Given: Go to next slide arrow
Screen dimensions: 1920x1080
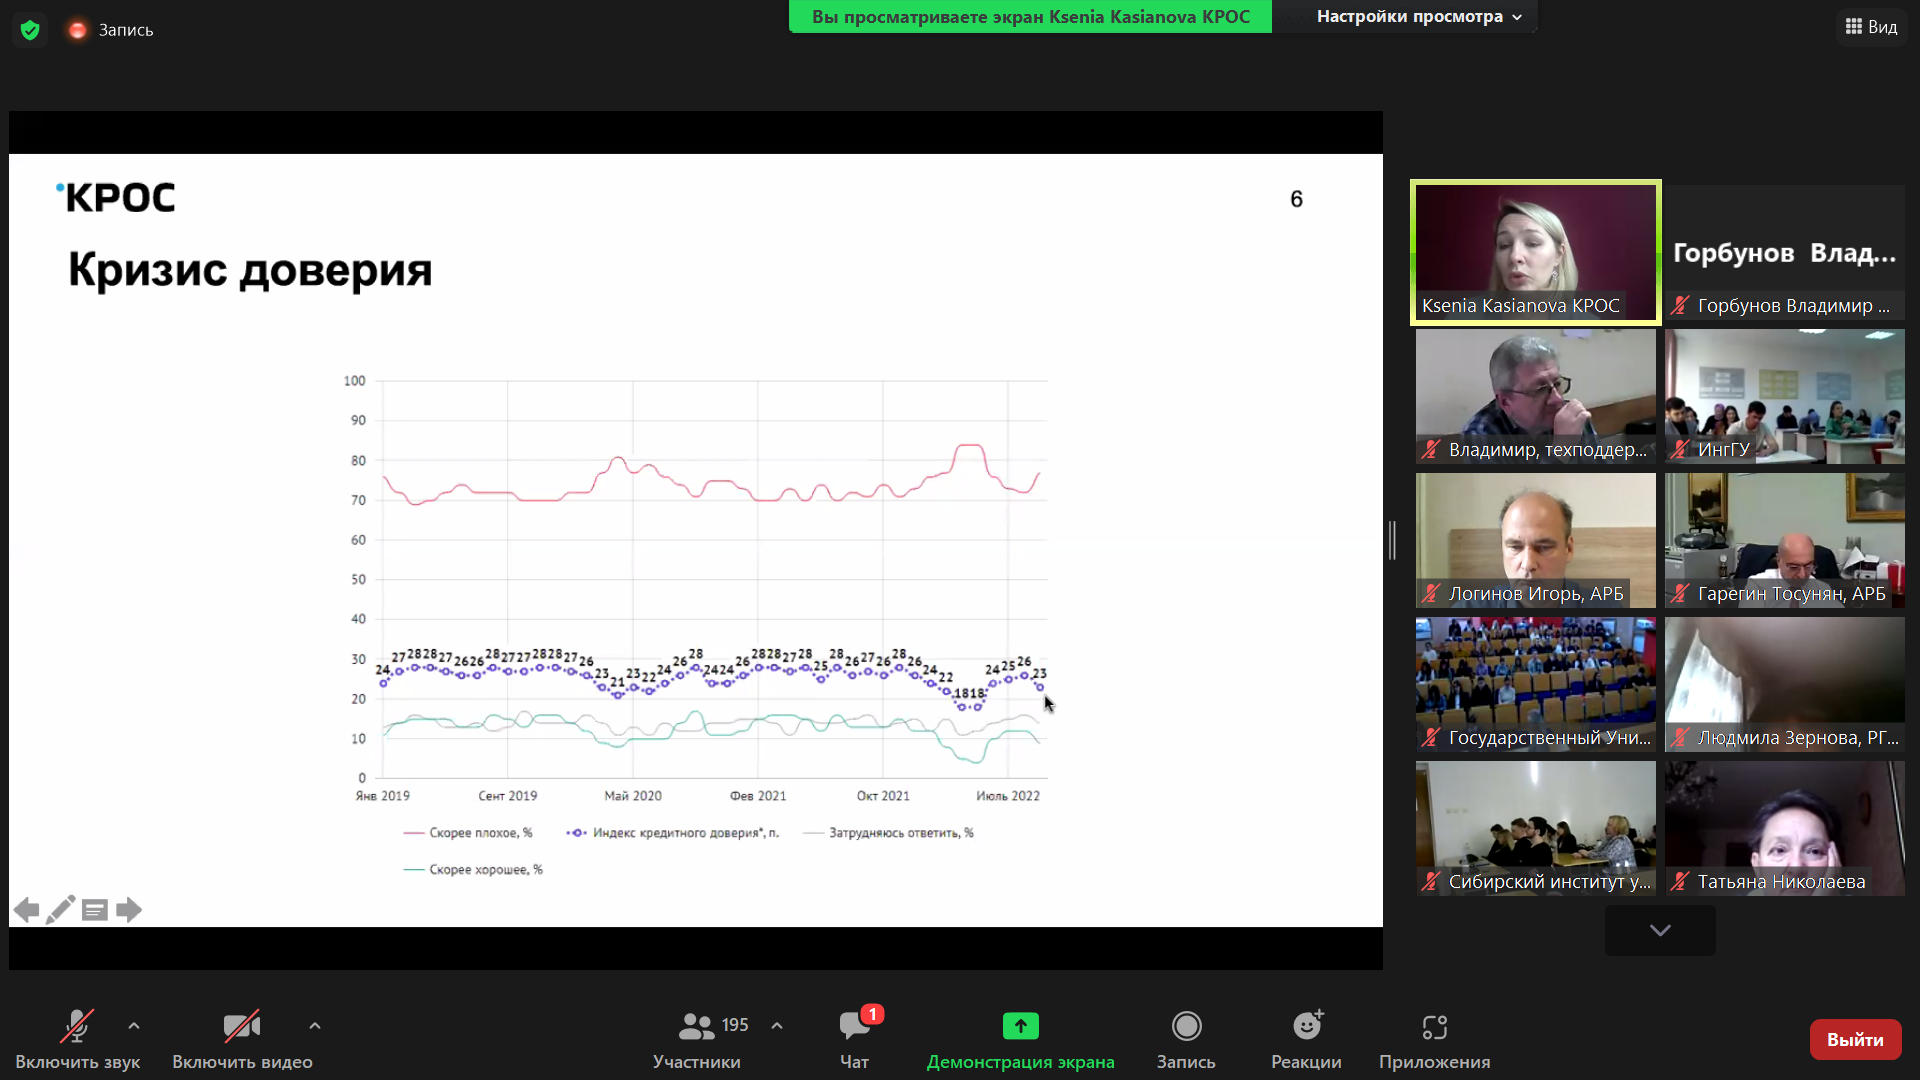Looking at the screenshot, I should (x=129, y=910).
